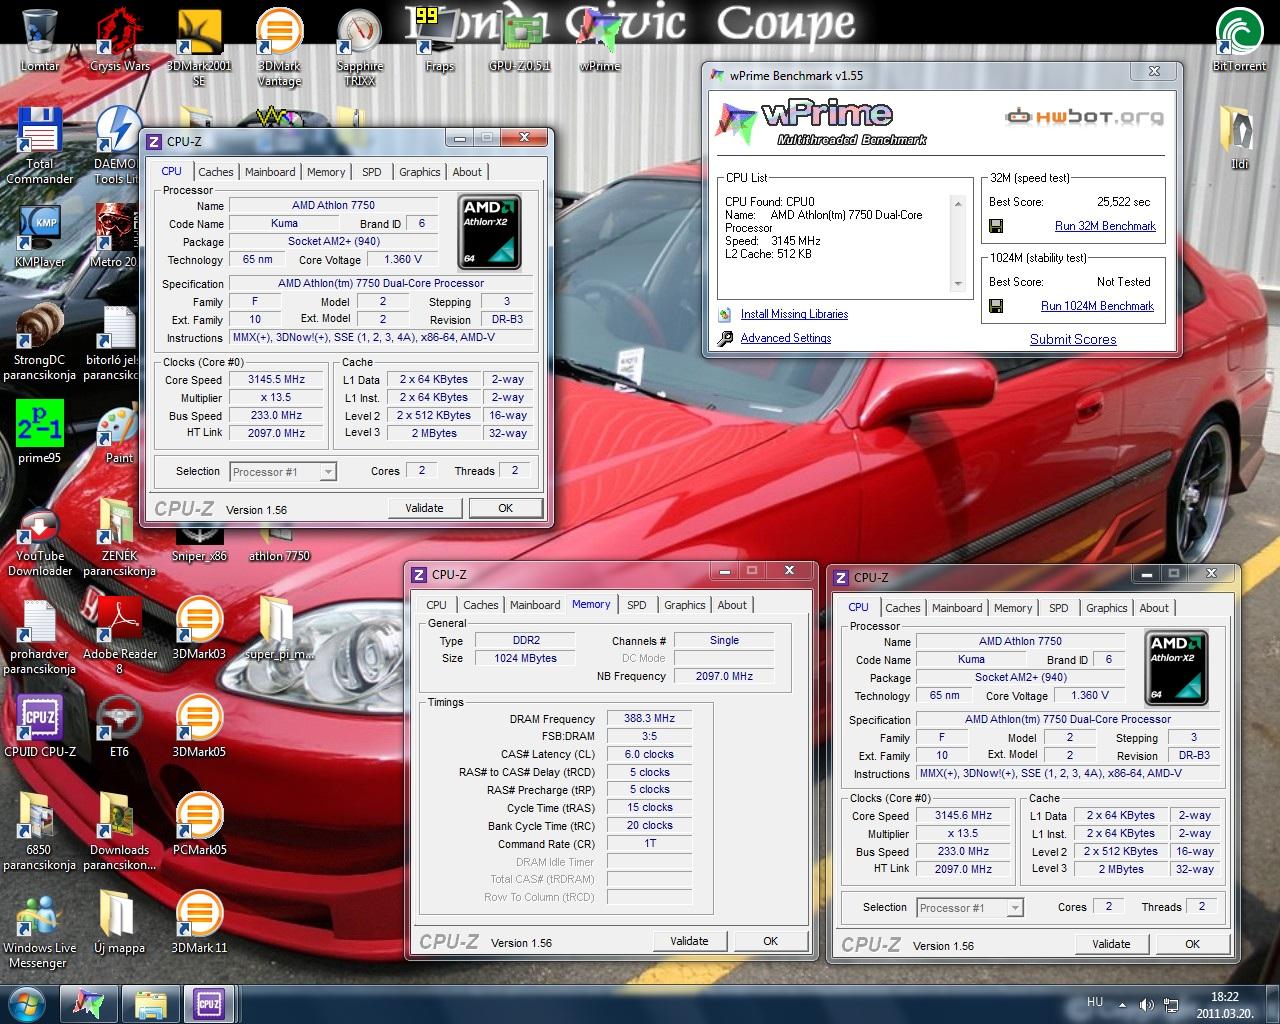
Task: Open About tab in bottom-right CPU-Z window
Action: click(x=1153, y=608)
